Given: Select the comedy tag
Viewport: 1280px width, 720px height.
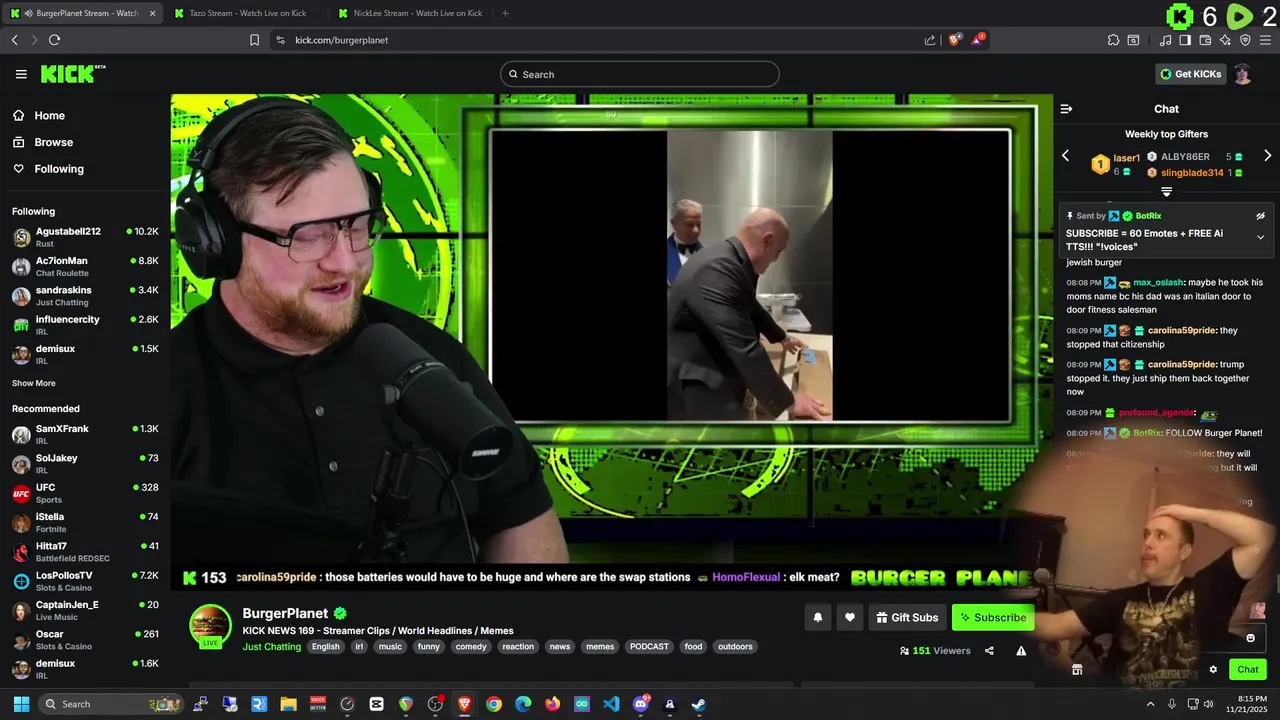Looking at the screenshot, I should [471, 647].
